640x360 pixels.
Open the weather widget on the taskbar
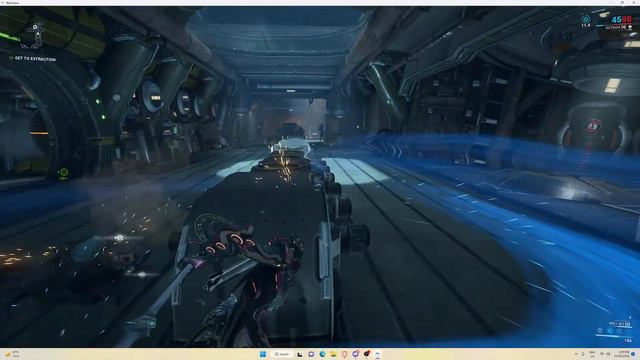(x=12, y=354)
